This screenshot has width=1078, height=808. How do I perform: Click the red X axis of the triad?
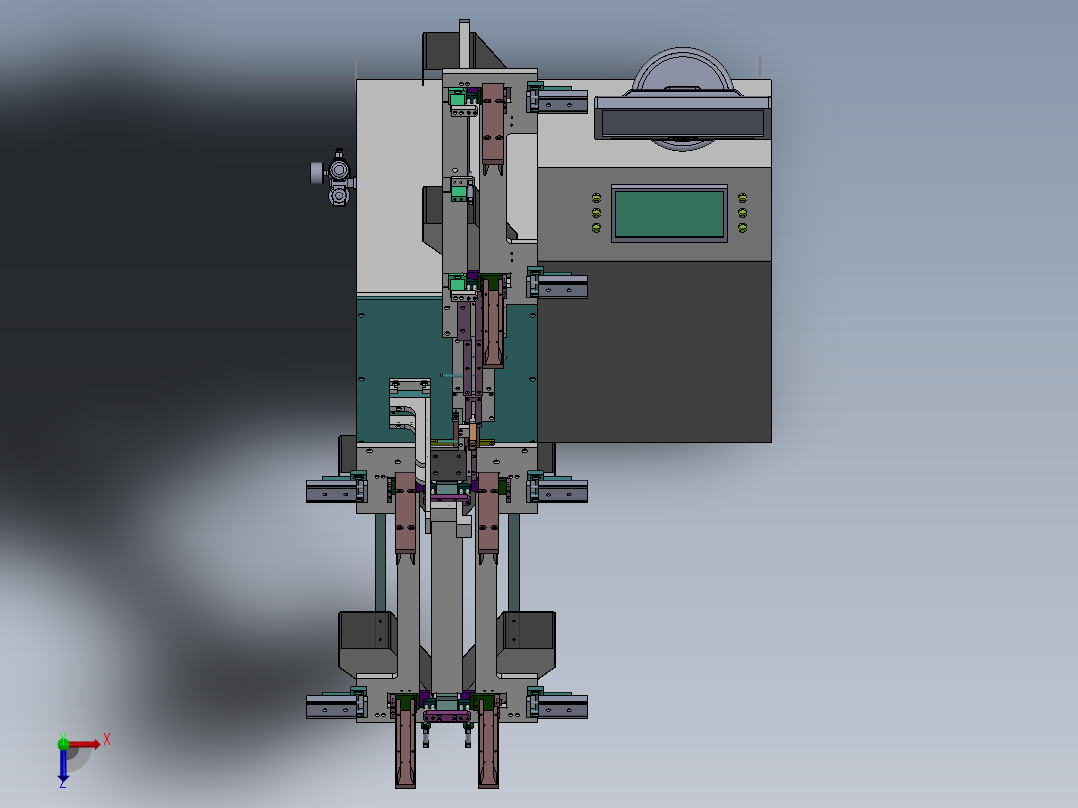pyautogui.click(x=85, y=744)
